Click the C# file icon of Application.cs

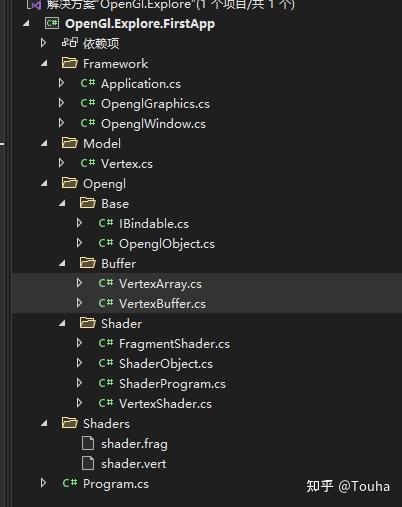click(x=88, y=83)
